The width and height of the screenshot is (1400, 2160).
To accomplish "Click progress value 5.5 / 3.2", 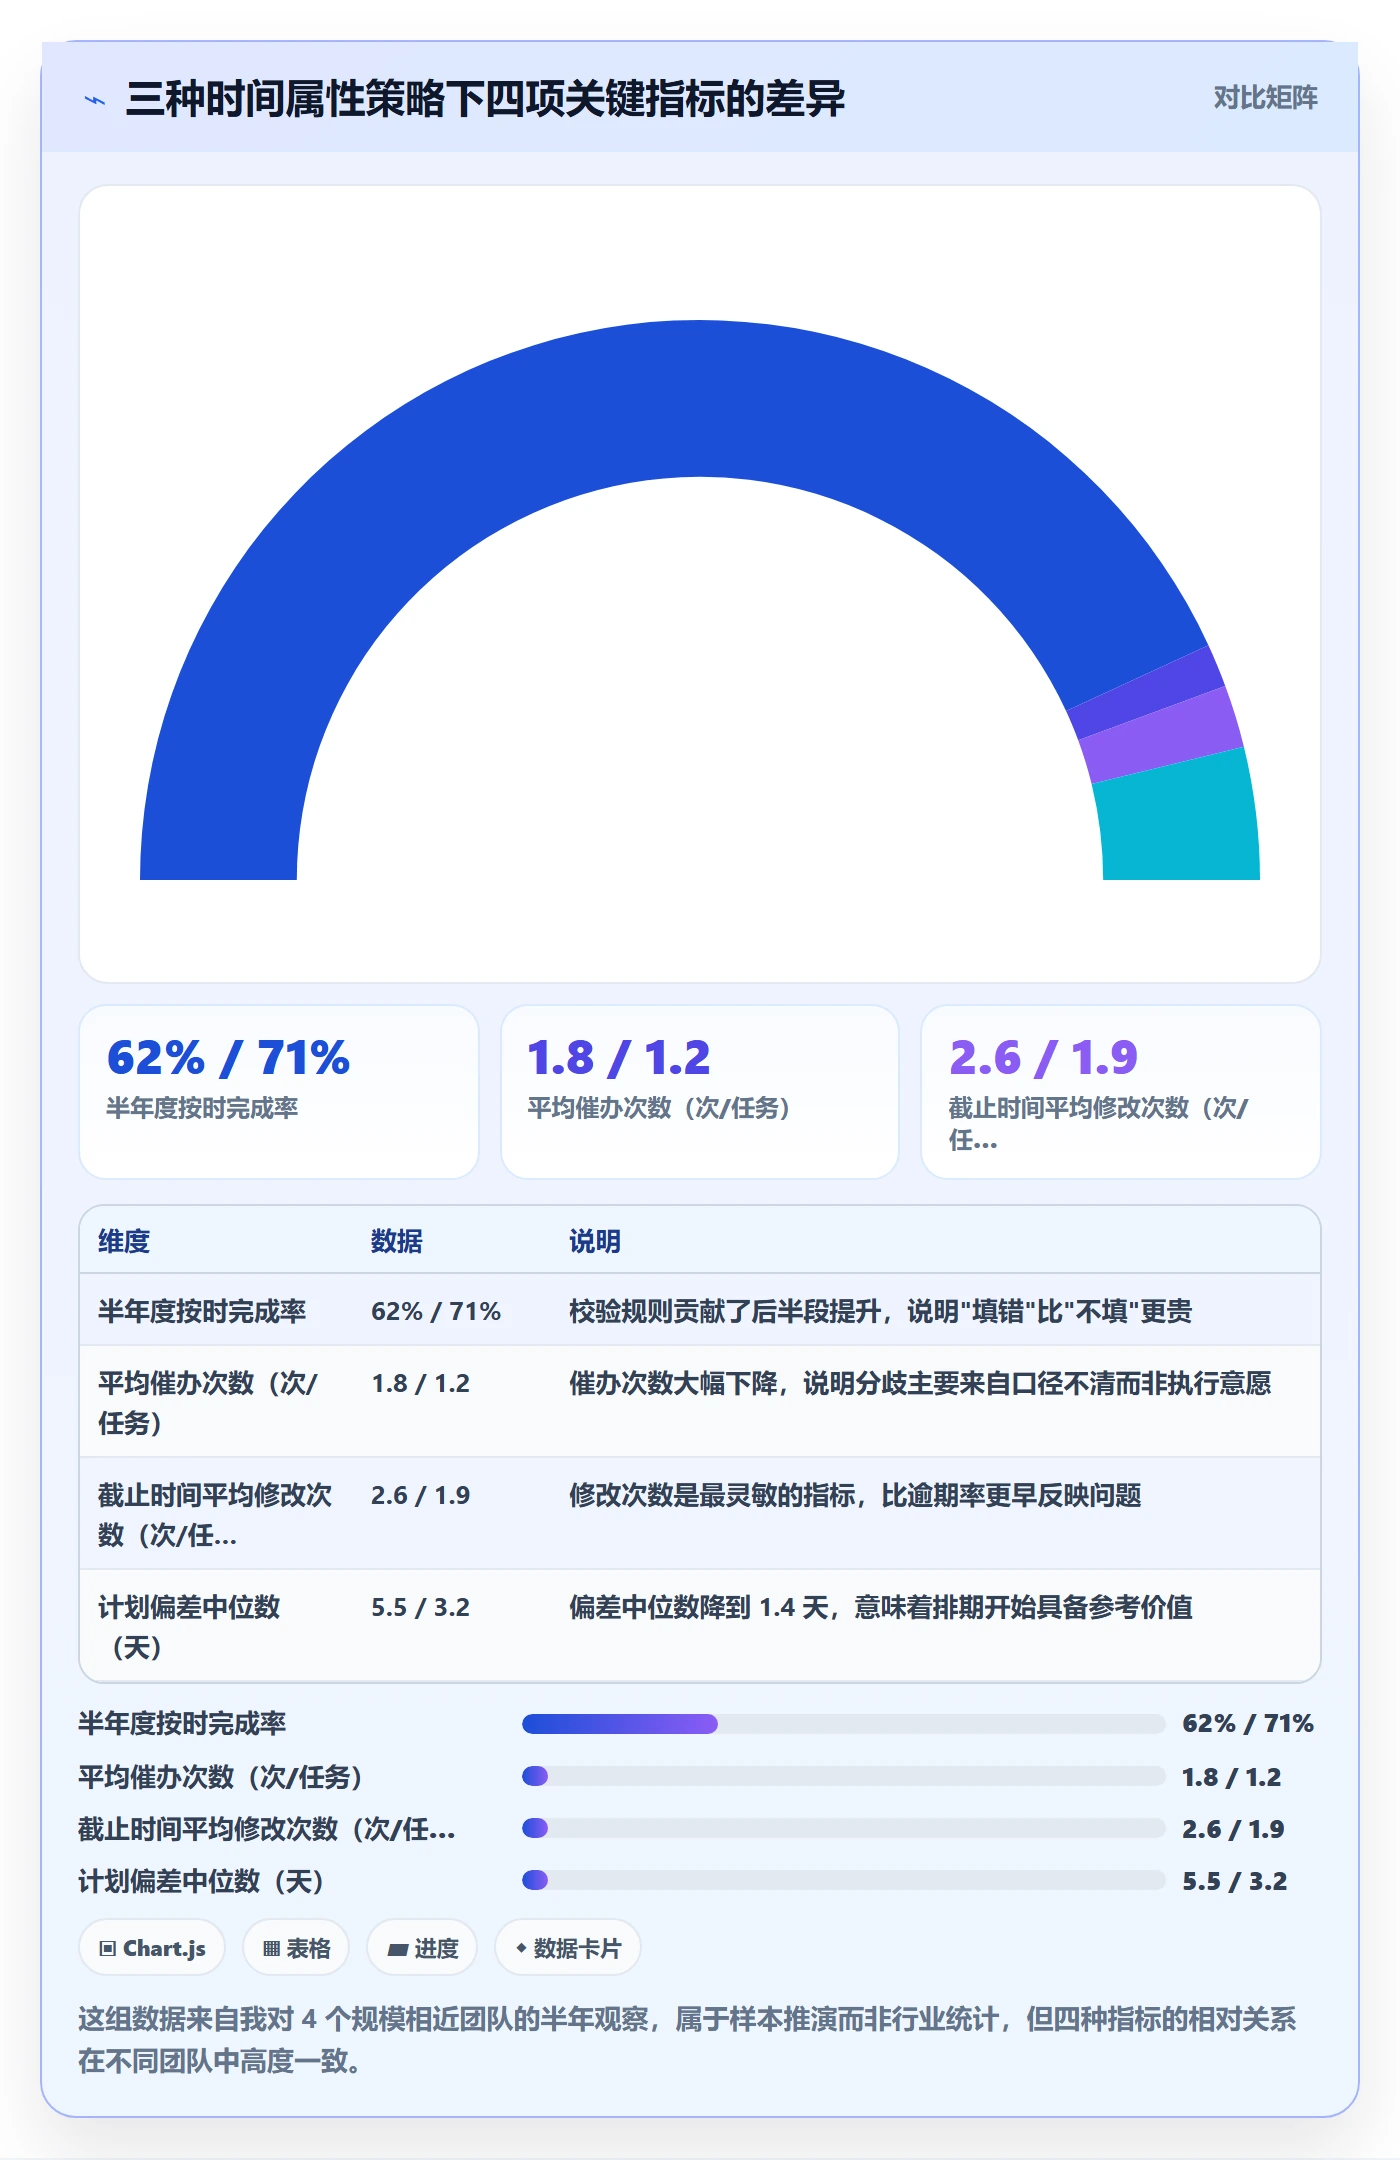I will coord(1234,1881).
